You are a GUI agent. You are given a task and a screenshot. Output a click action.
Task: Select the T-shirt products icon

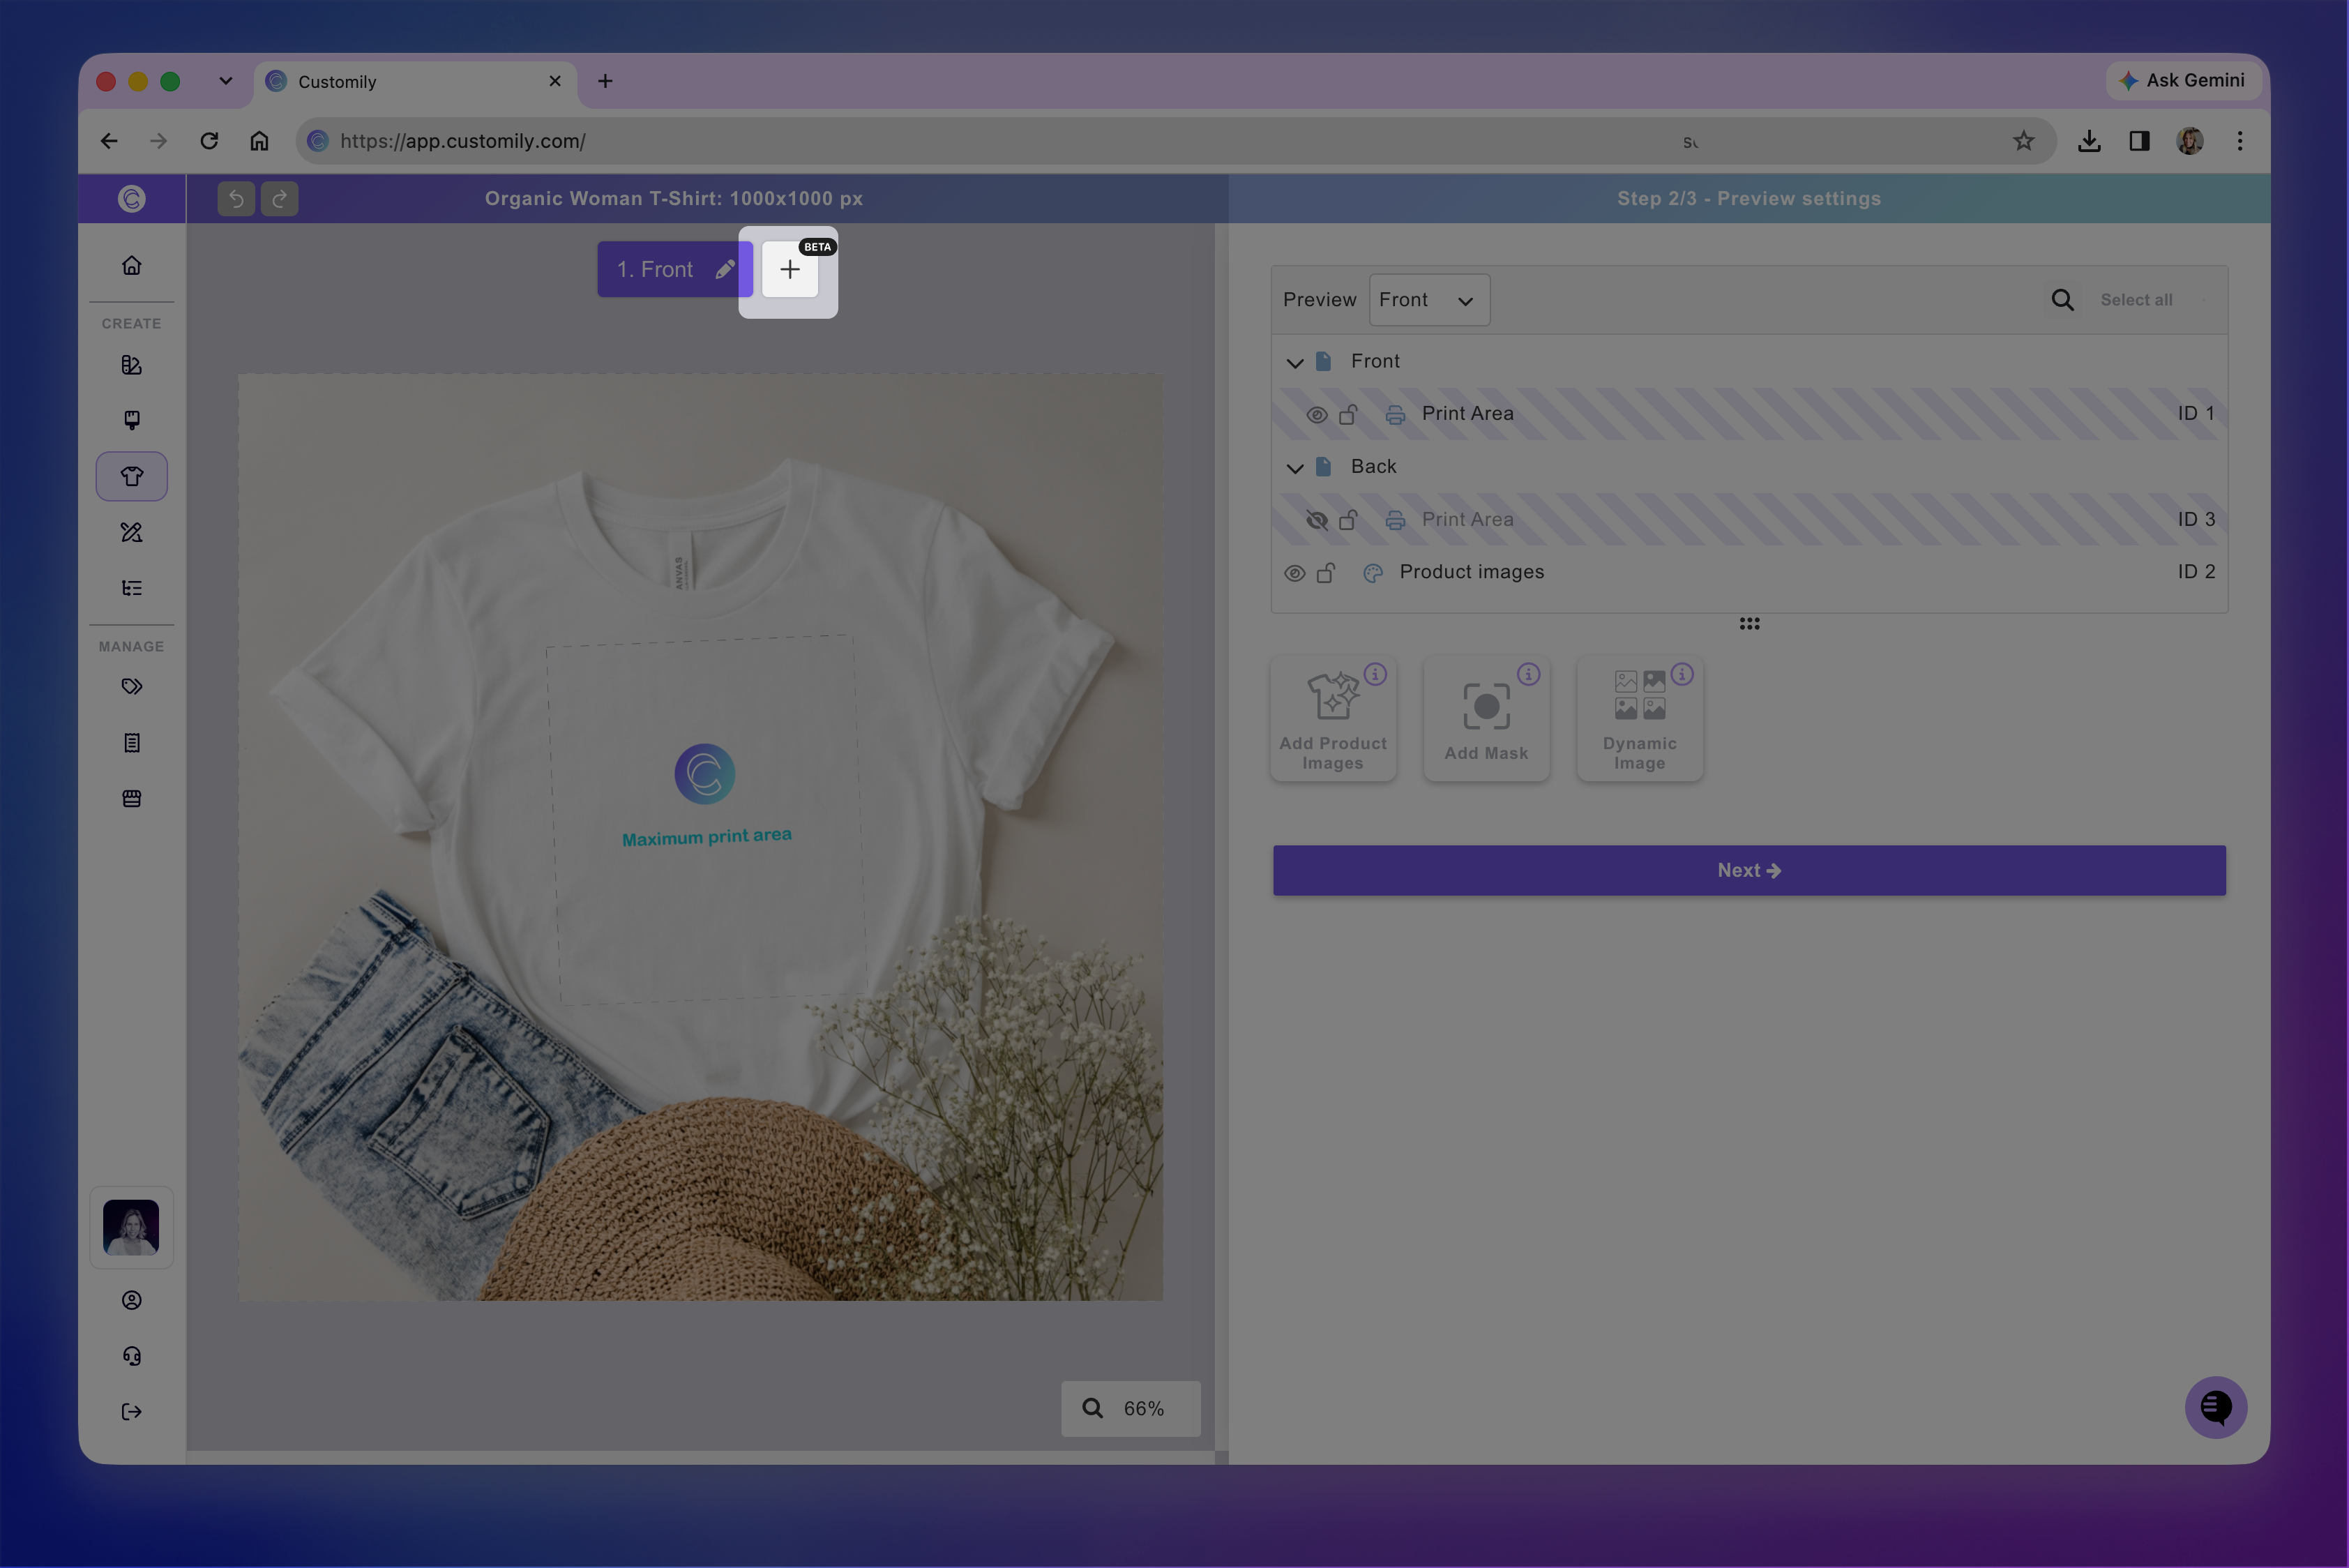(131, 476)
